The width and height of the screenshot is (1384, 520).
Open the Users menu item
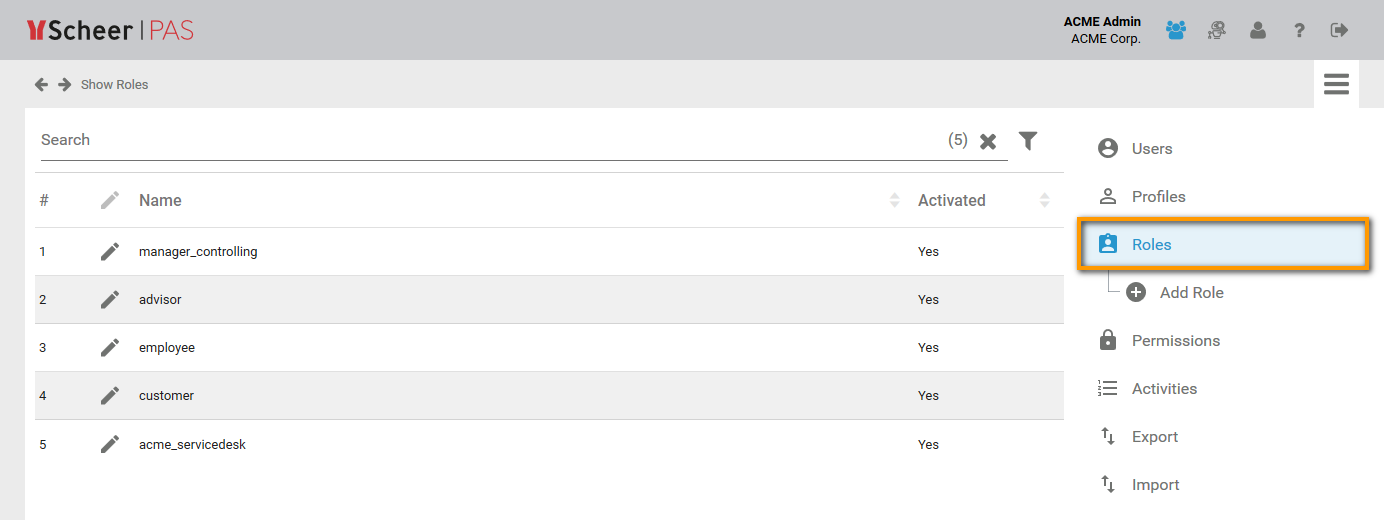[x=1151, y=149]
